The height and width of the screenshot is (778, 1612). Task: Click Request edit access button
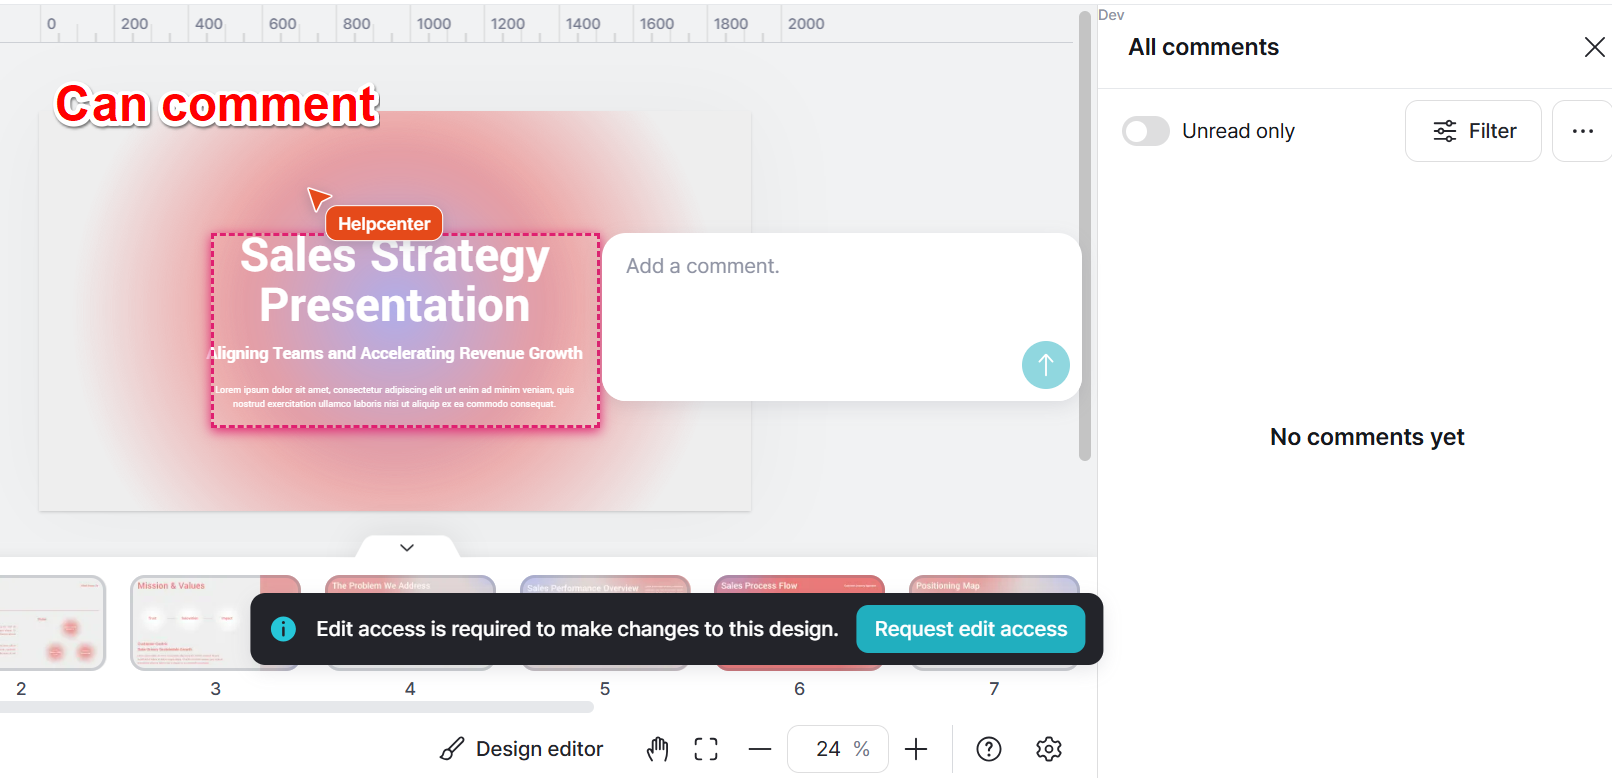pyautogui.click(x=970, y=629)
